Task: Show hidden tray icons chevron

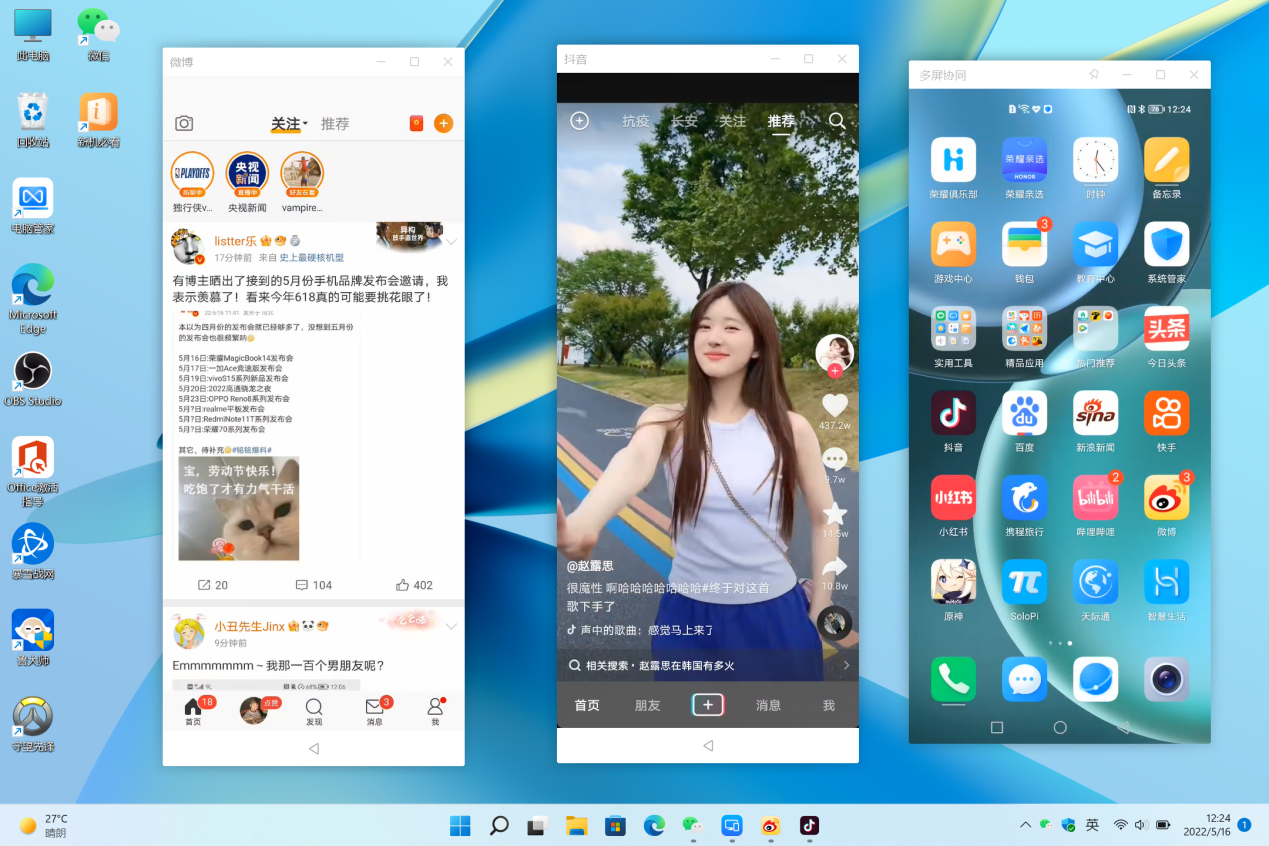Action: 1025,825
